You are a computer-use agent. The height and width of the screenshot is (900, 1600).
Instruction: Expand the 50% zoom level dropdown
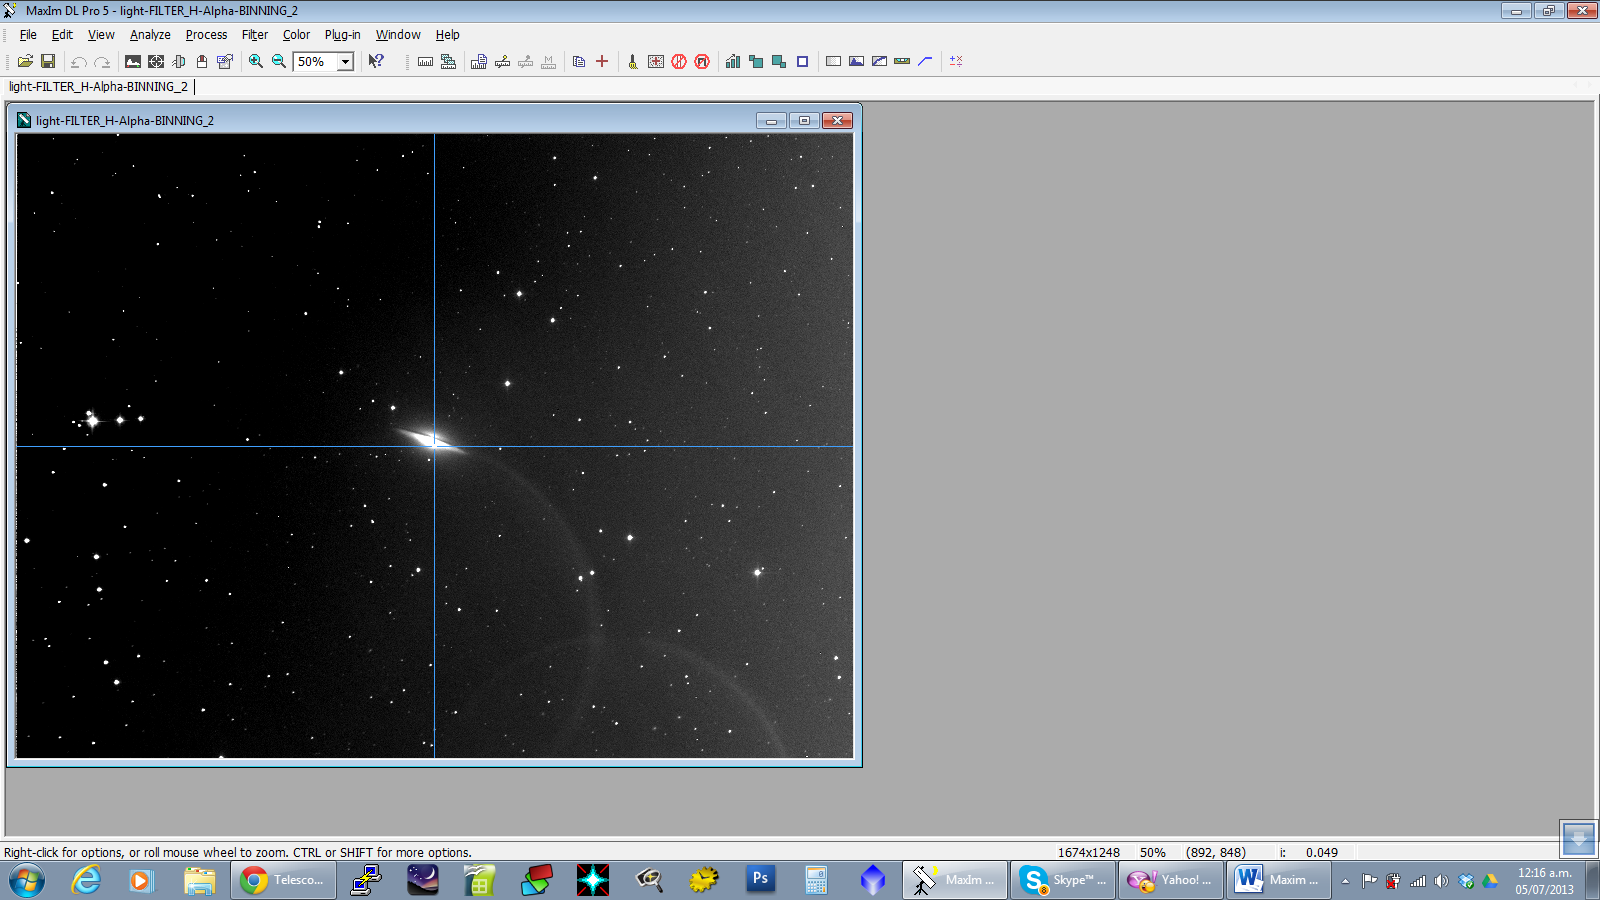tap(345, 62)
